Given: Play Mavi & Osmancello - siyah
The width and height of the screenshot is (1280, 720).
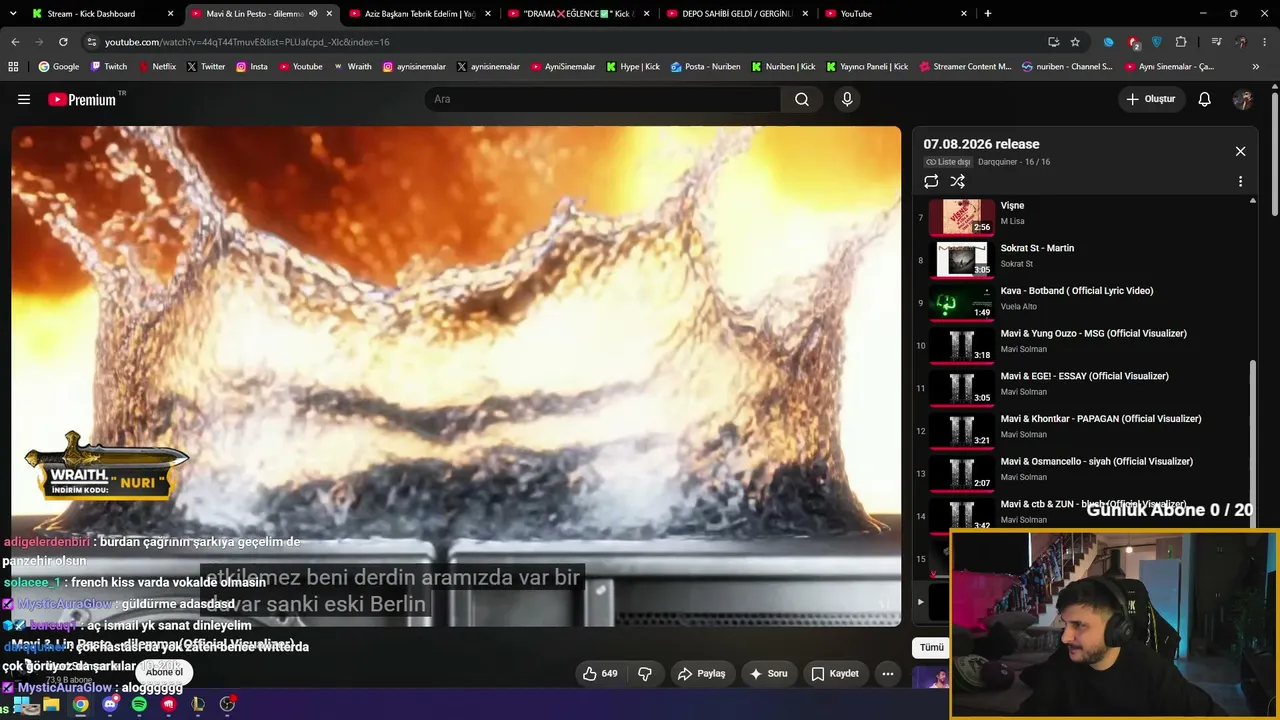Looking at the screenshot, I should point(1081,473).
